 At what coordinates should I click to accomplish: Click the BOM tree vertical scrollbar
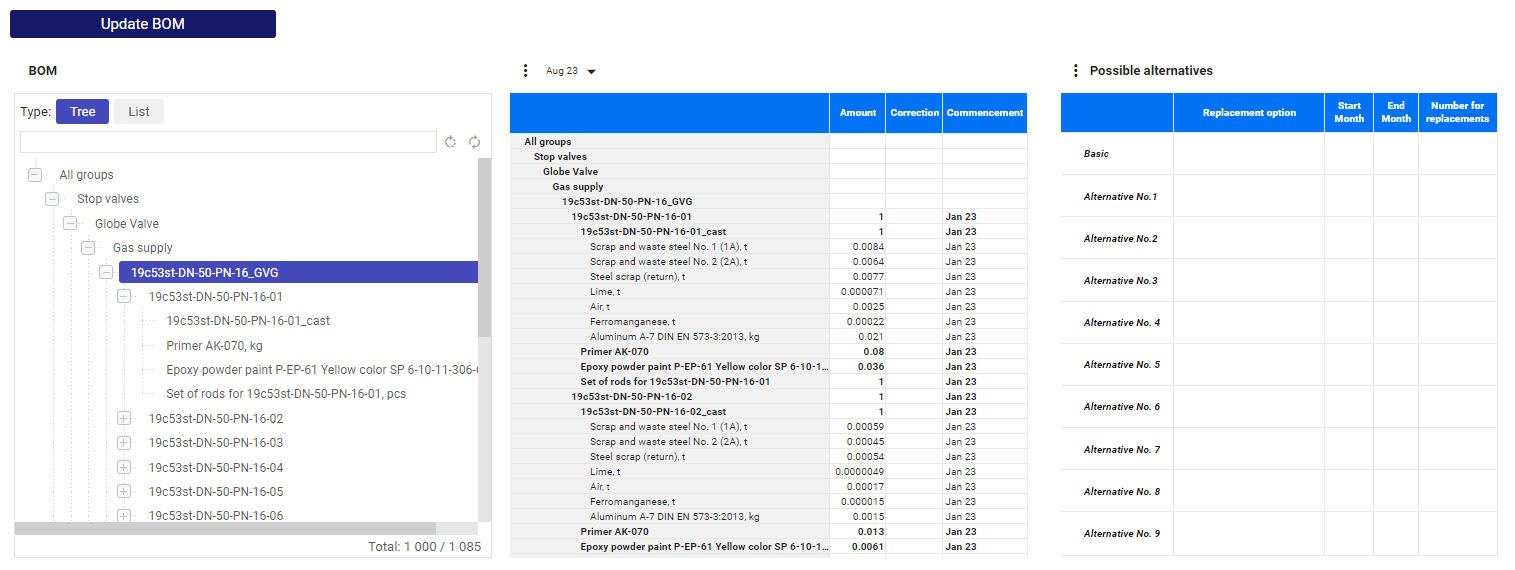click(x=484, y=248)
